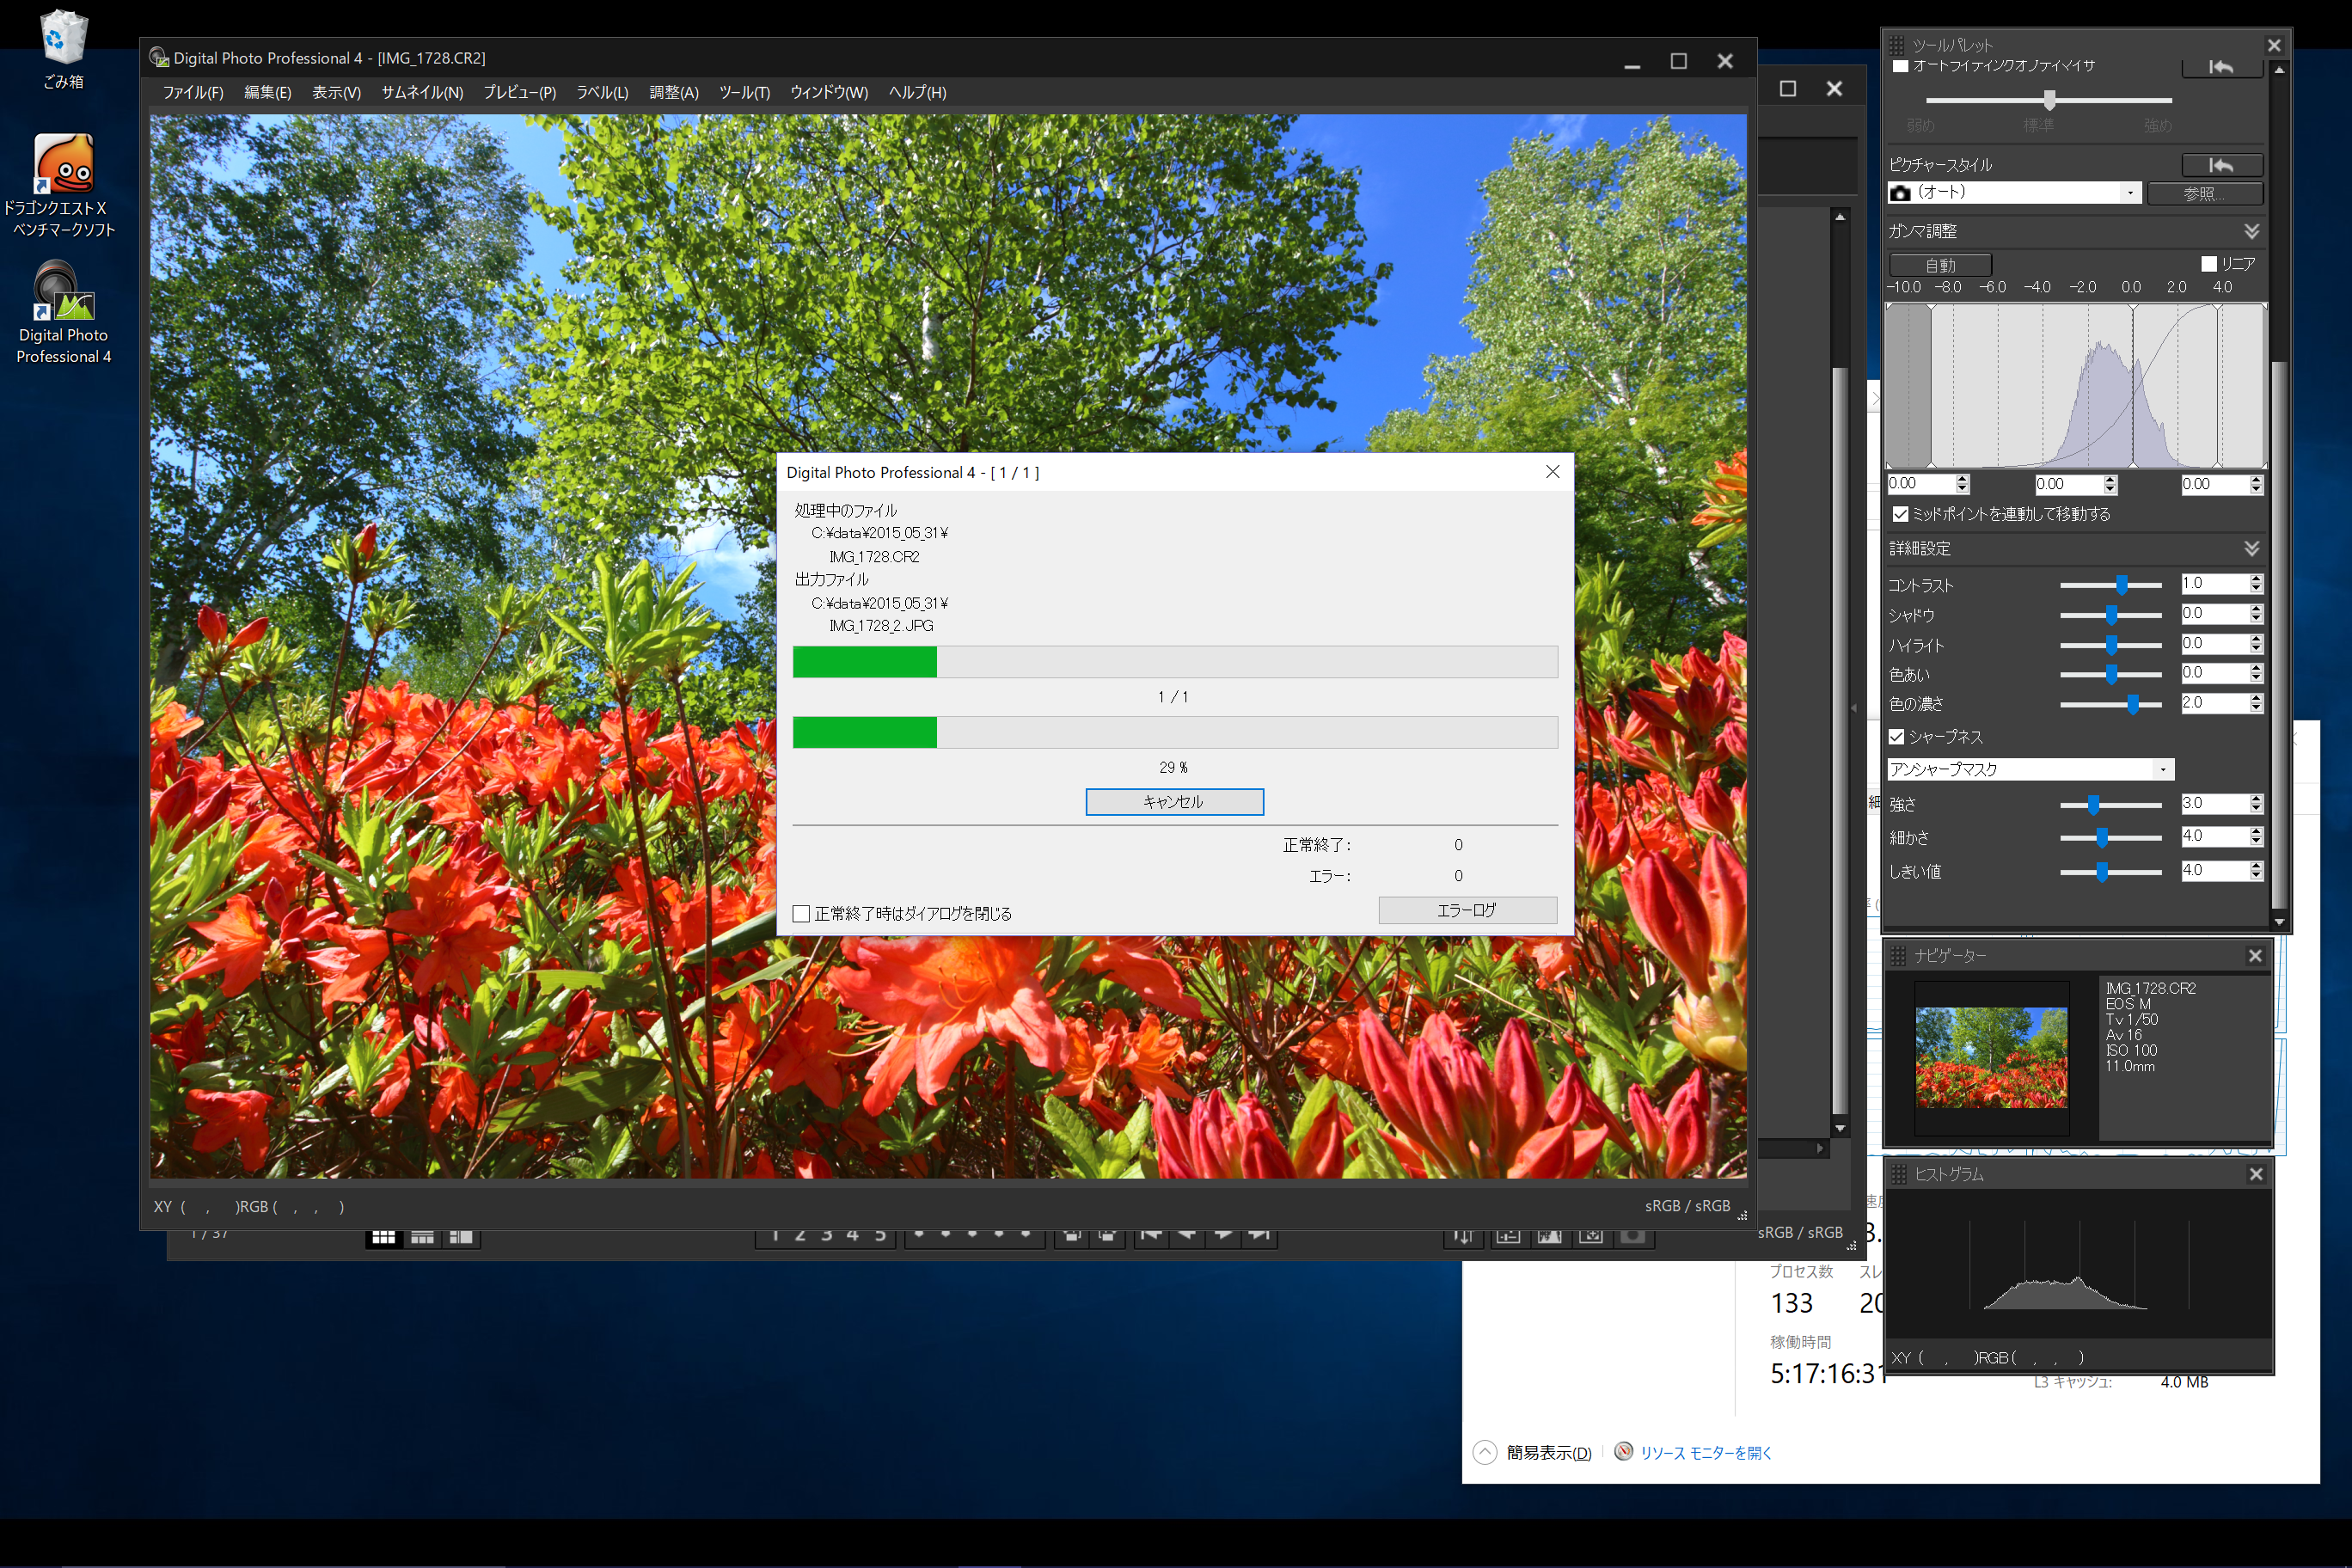
Task: Collapse the ガンマ調整 section
Action: click(x=2251, y=231)
